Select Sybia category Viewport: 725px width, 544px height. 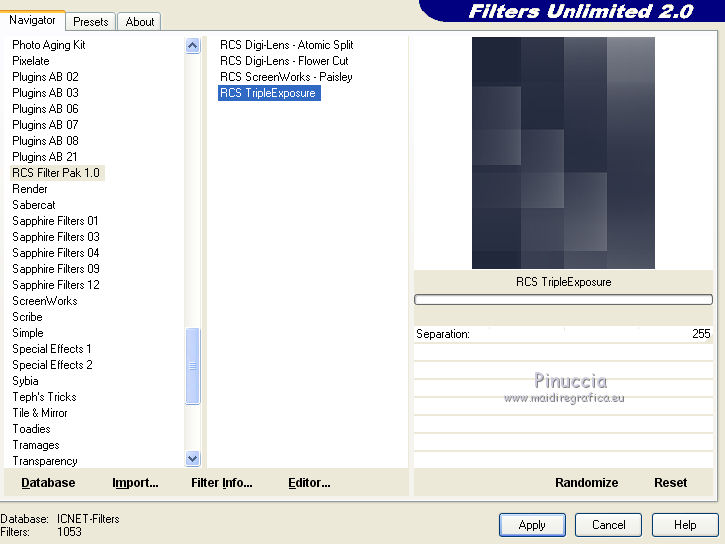tap(25, 381)
